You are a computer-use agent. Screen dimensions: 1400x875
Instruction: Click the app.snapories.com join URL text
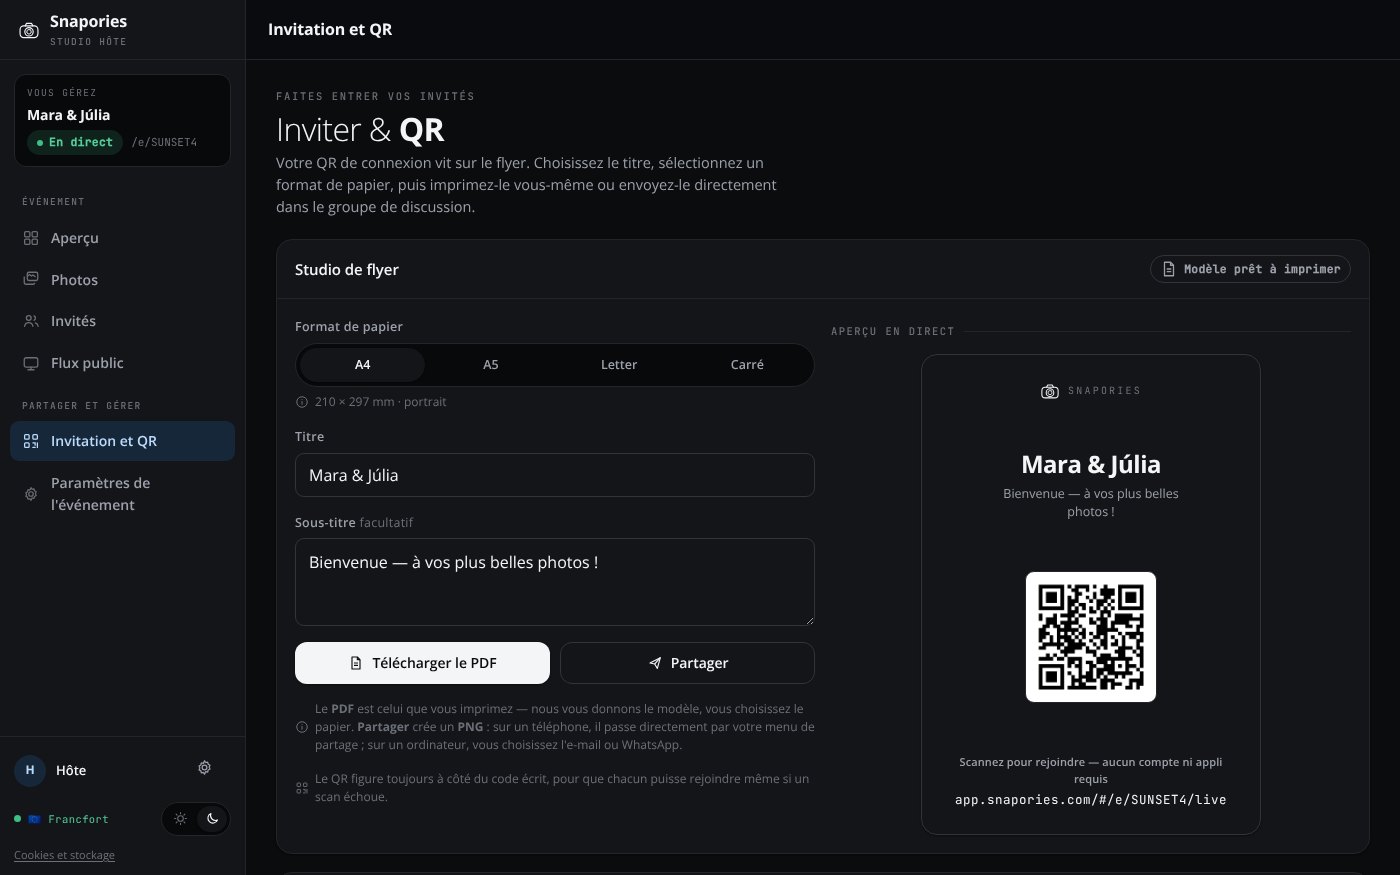click(x=1090, y=800)
